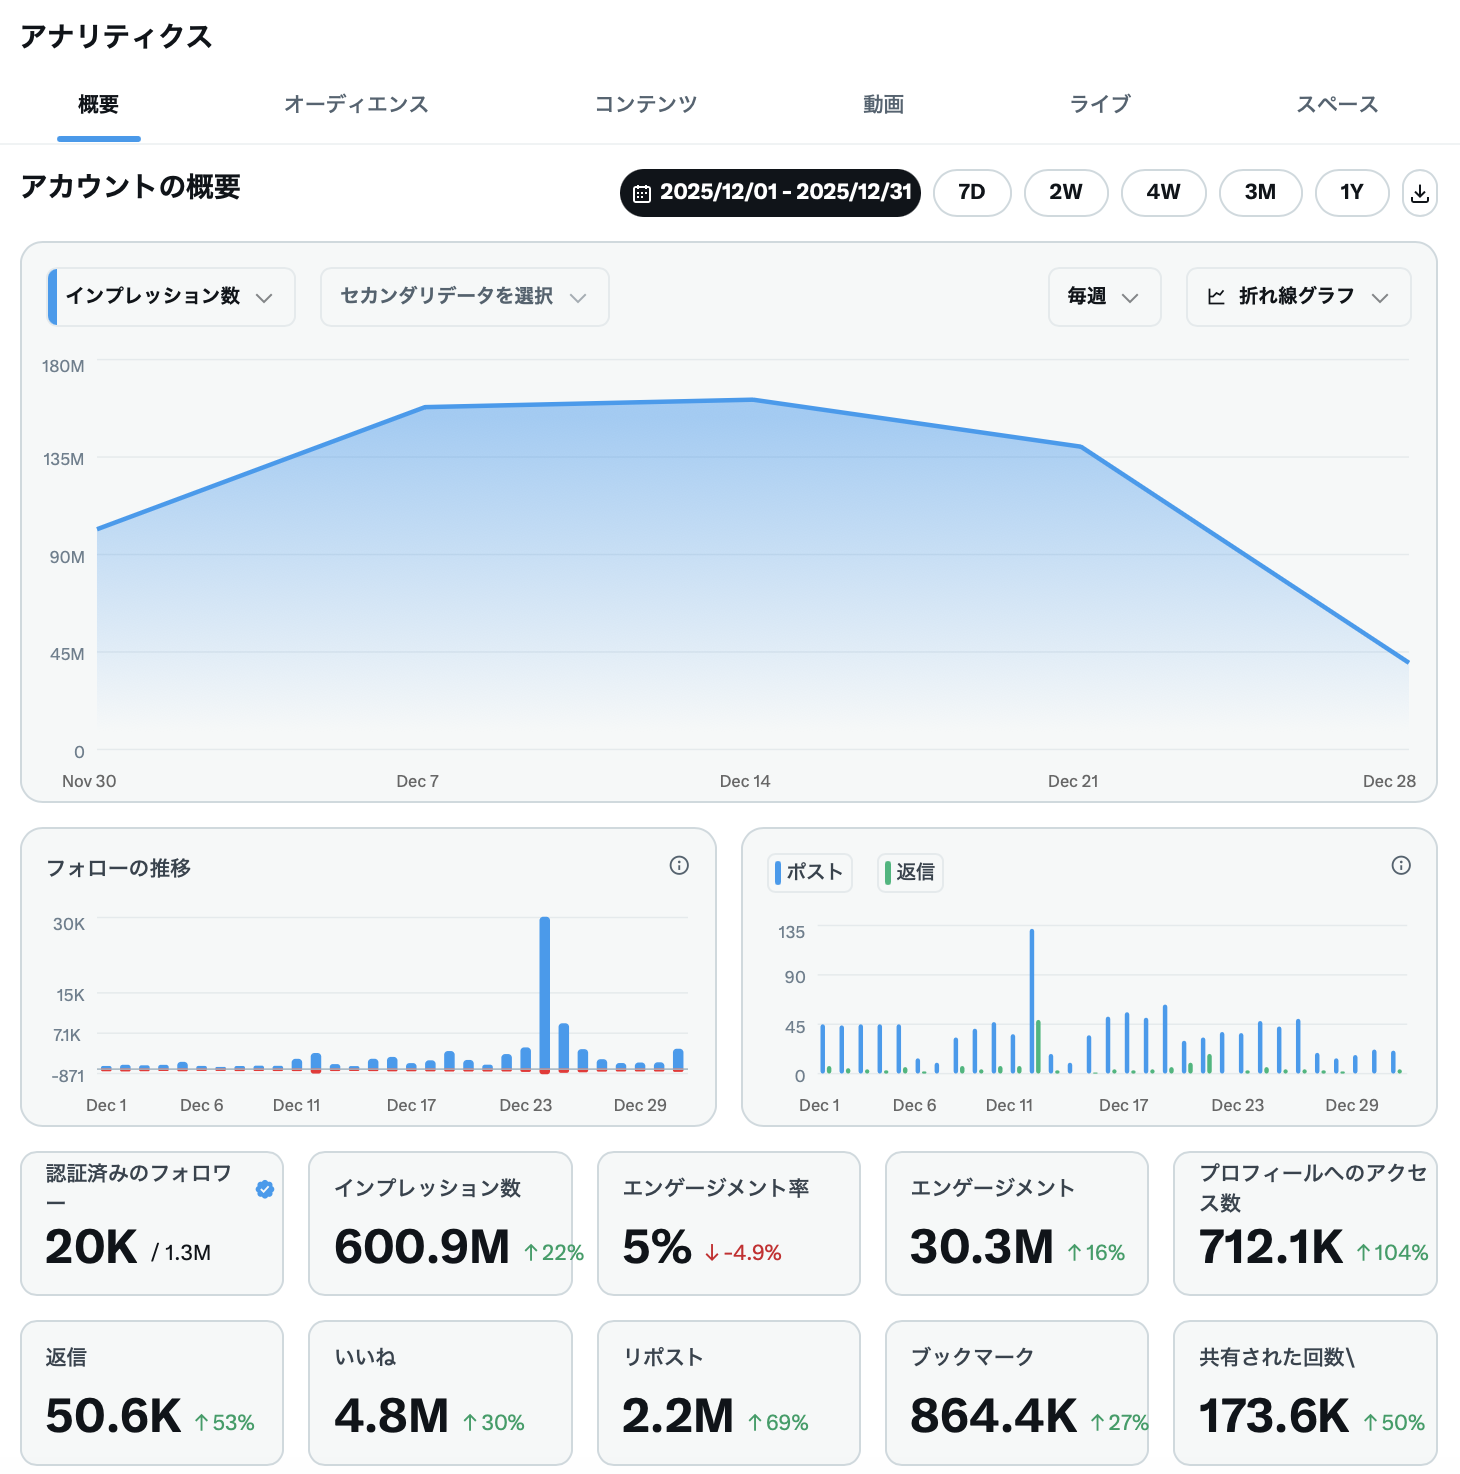Click the 2025/12/01 - 2025/12/31 date range
Screen dimensions: 1460x1474
coord(769,193)
